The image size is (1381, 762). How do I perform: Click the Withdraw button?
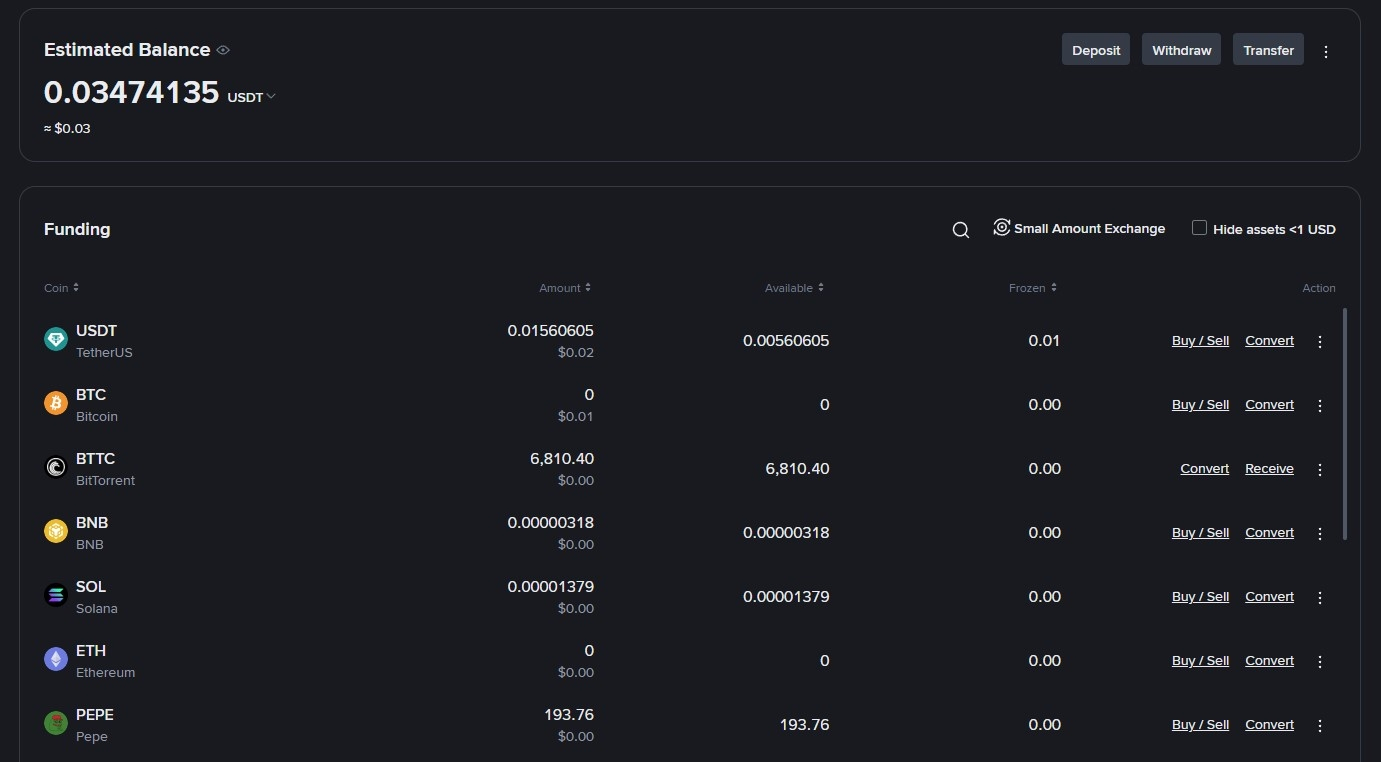coord(1181,50)
